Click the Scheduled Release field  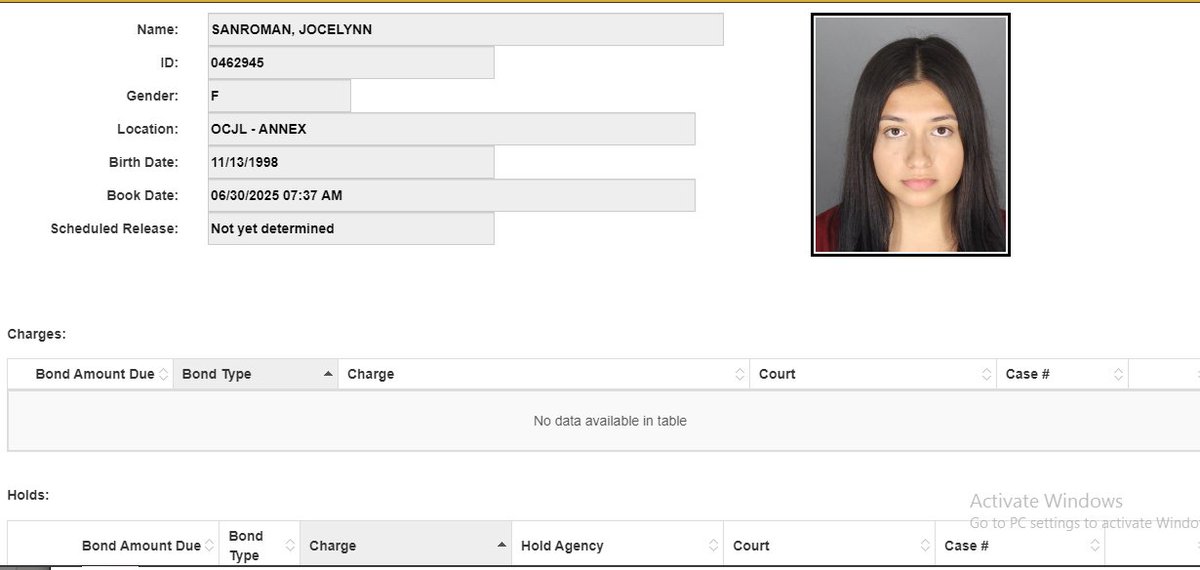pyautogui.click(x=351, y=228)
